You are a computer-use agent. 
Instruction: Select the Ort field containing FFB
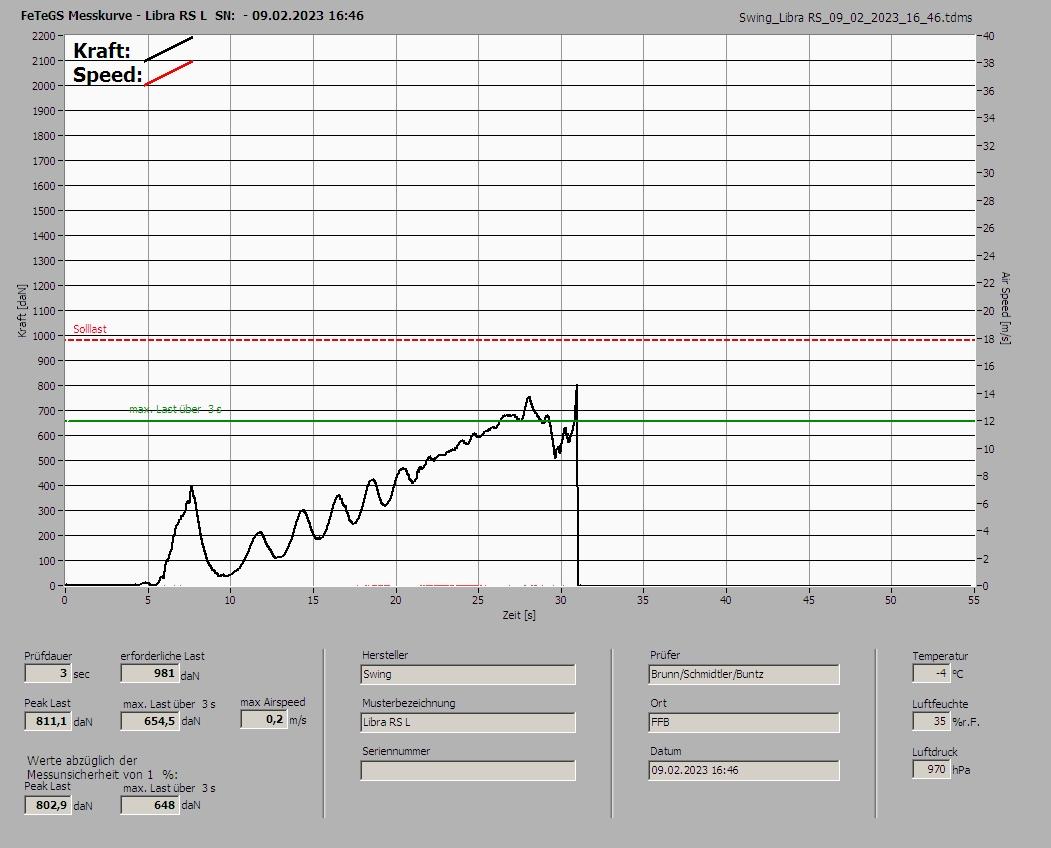[744, 723]
